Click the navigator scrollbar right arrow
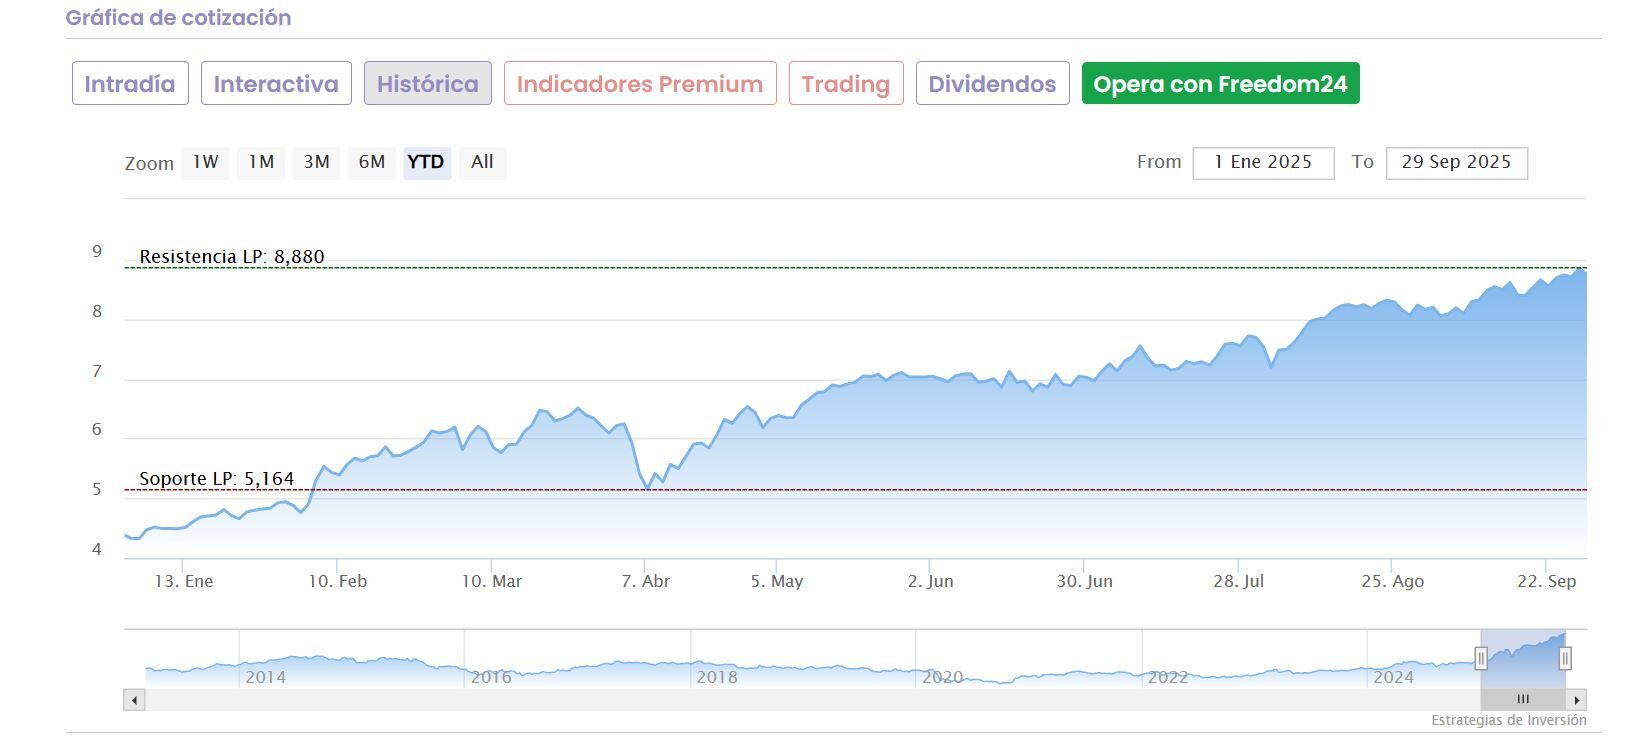 tap(1577, 700)
